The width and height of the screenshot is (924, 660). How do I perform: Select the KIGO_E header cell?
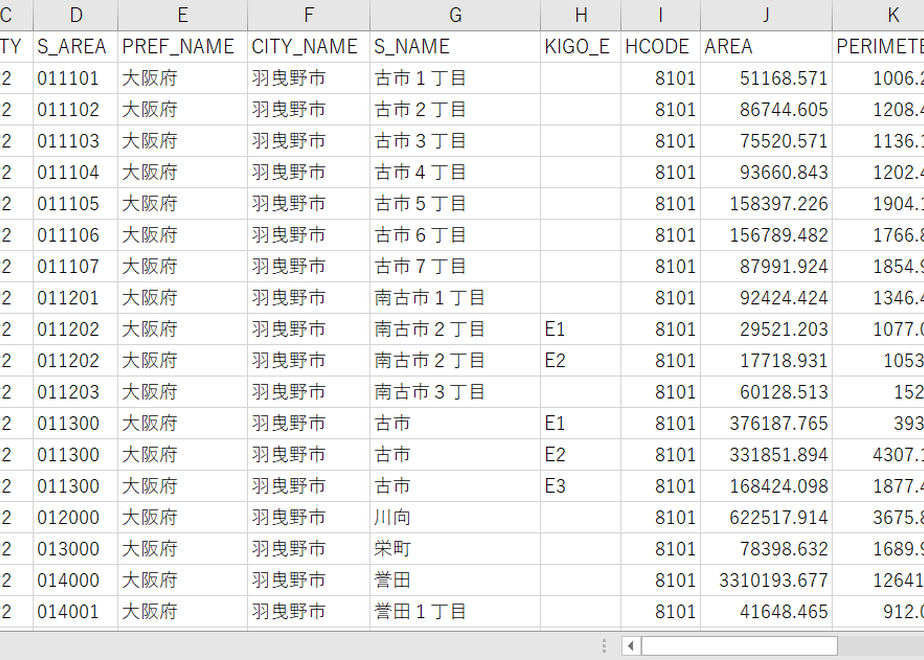click(x=580, y=47)
